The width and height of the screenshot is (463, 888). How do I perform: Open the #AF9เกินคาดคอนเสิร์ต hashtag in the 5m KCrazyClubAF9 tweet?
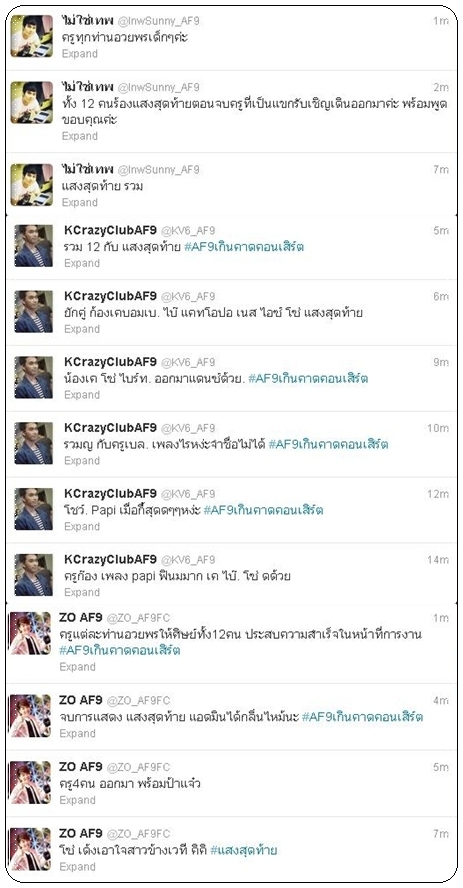[244, 247]
